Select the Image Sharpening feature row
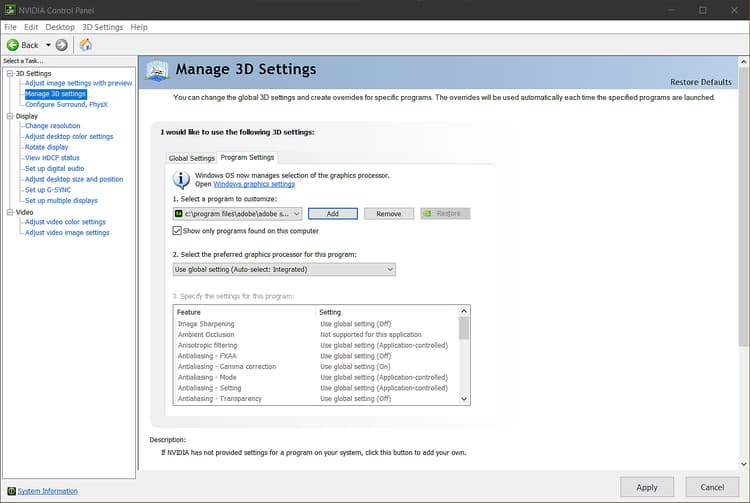The width and height of the screenshot is (750, 503). [315, 324]
